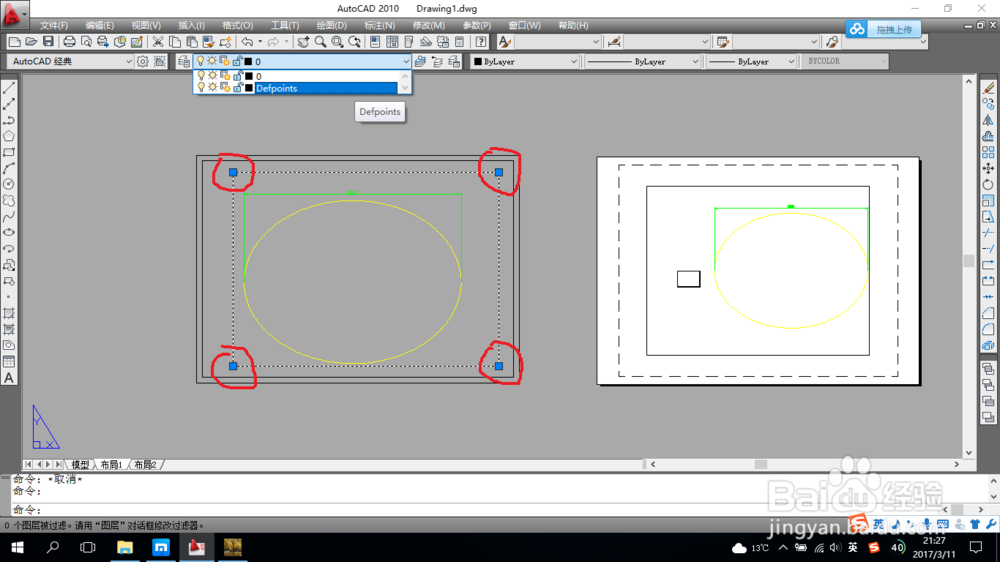Viewport: 1000px width, 562px height.
Task: Select the Circle draw tool
Action: point(9,184)
